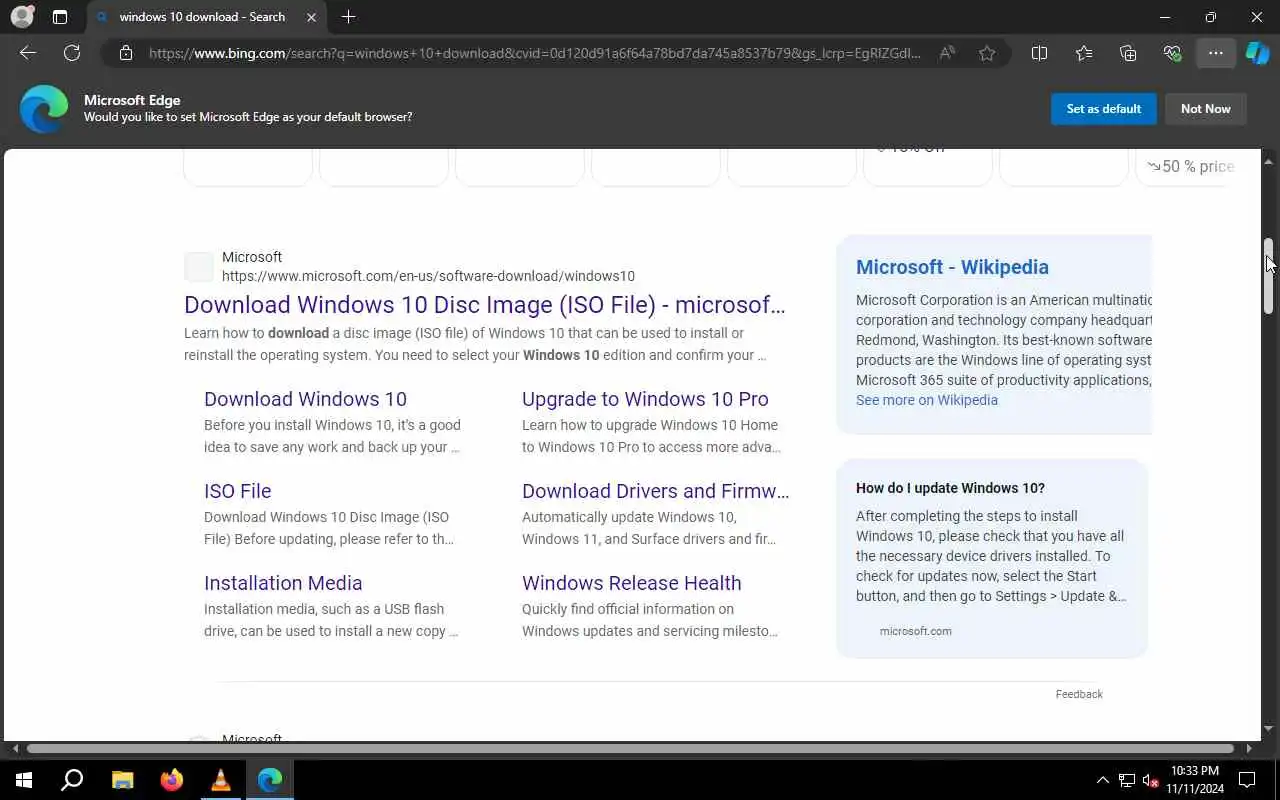Open Download Drivers and Firmware link
The image size is (1280, 800).
coord(655,491)
